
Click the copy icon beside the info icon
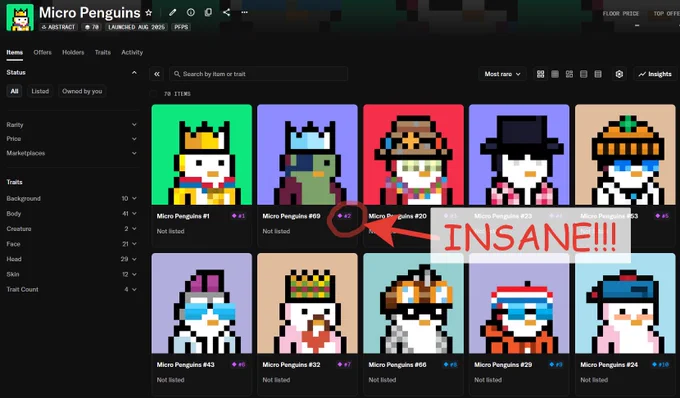coord(208,12)
